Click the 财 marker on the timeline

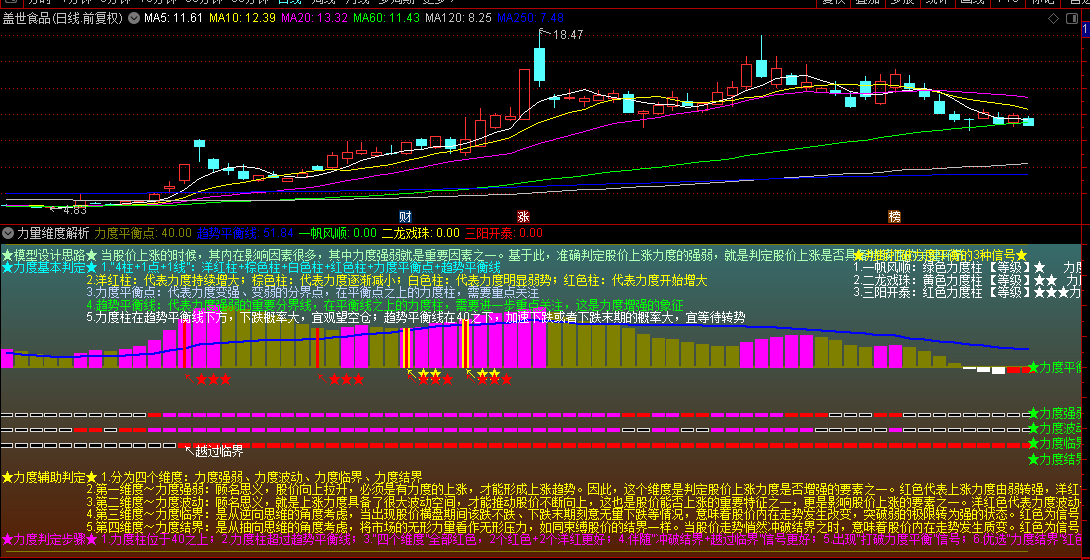click(405, 216)
